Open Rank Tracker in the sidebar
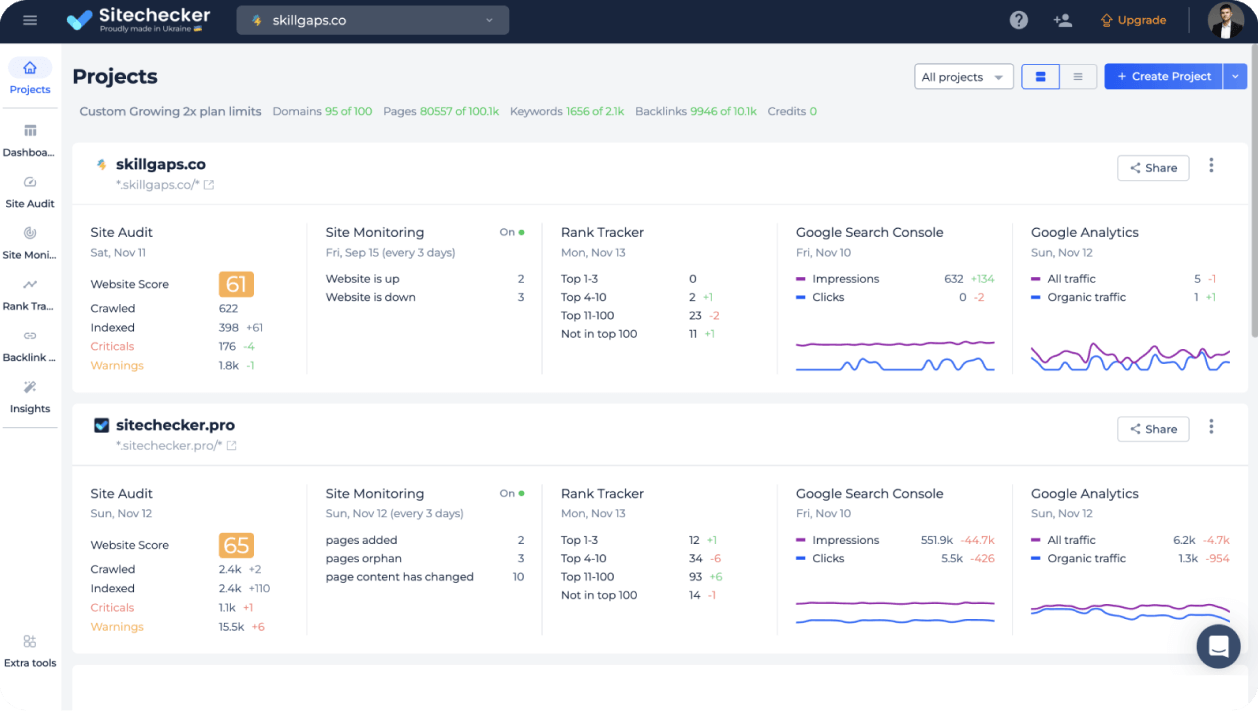This screenshot has width=1258, height=711. 30,295
